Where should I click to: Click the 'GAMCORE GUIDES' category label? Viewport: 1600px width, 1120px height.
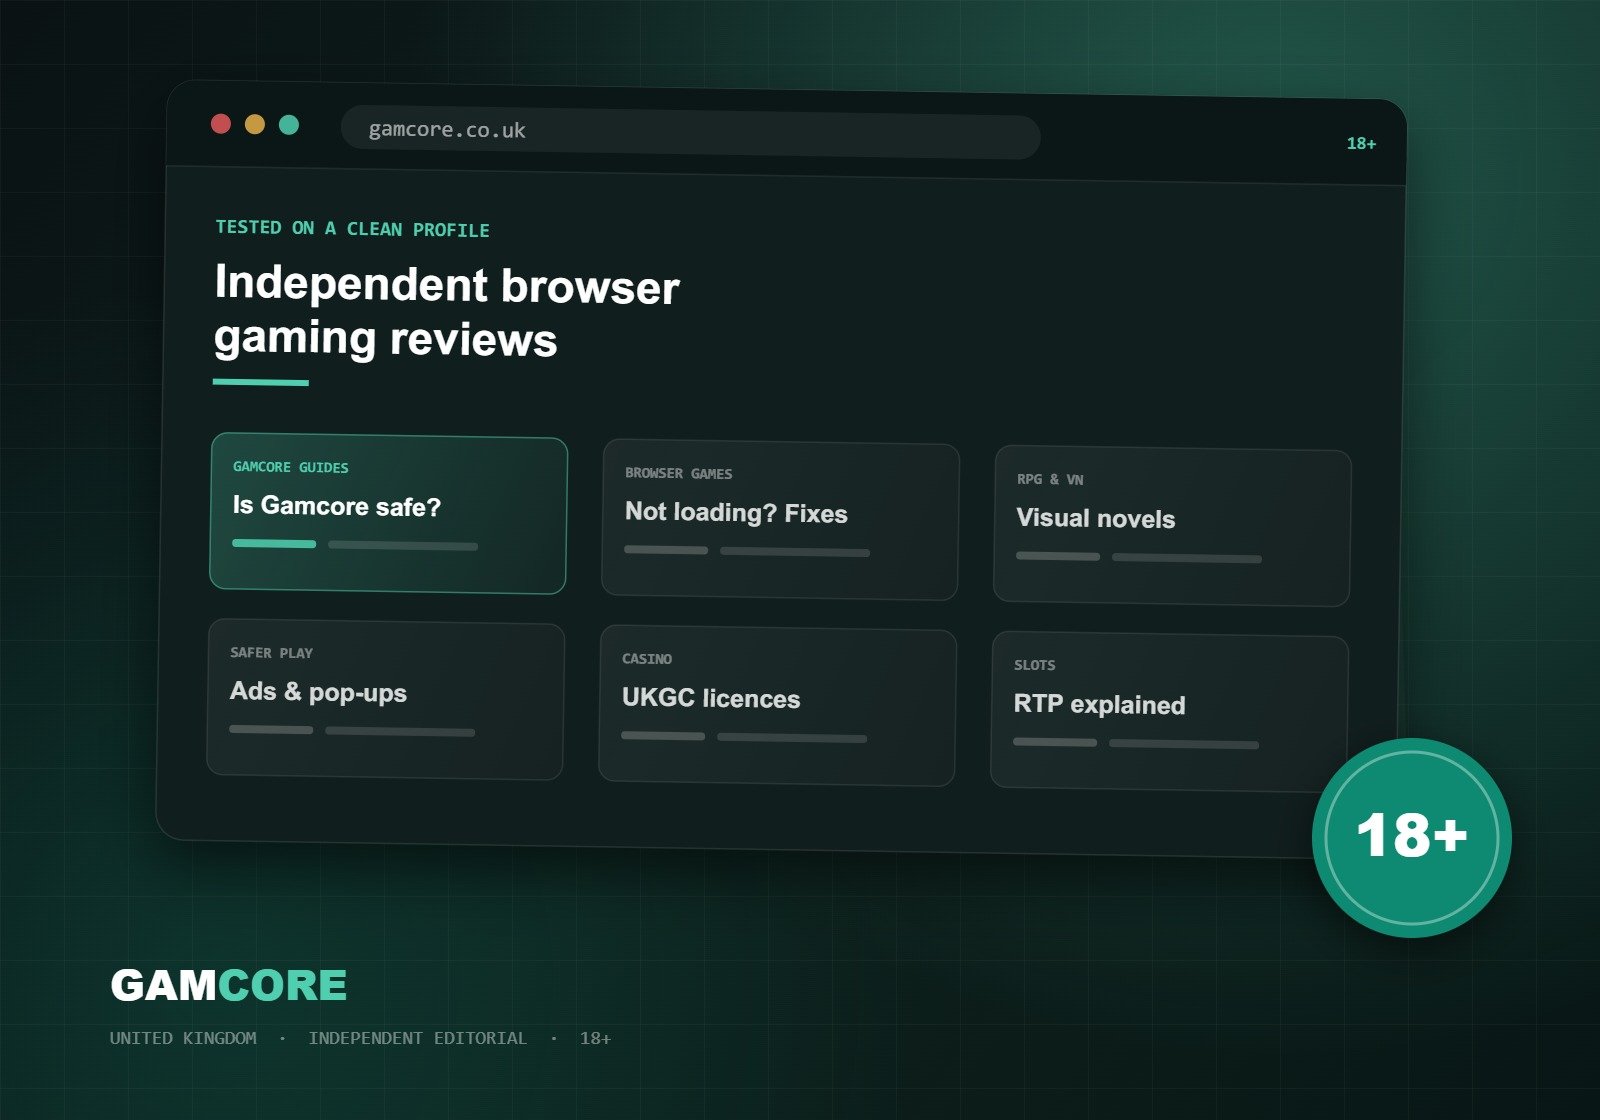click(291, 467)
